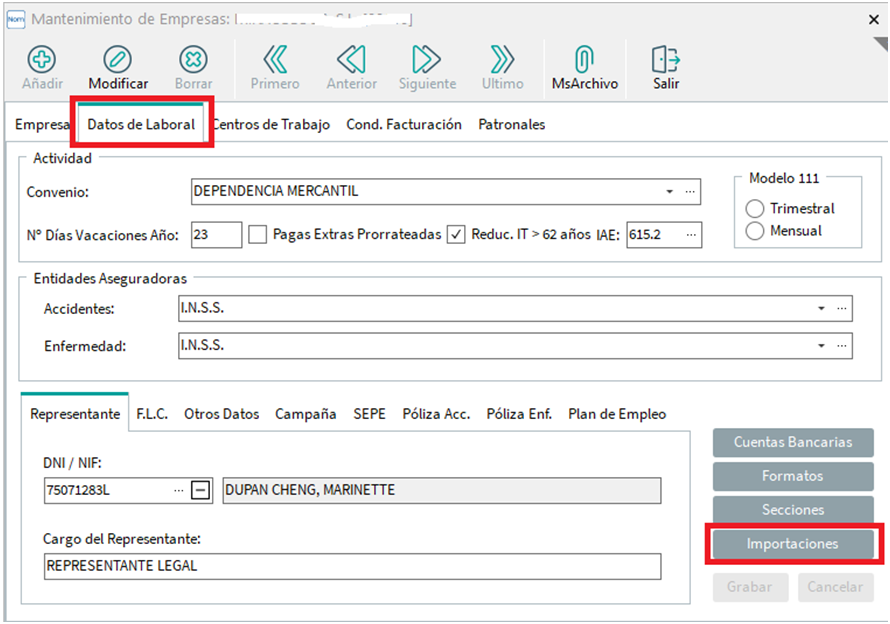The image size is (890, 624).
Task: Go to previous record with Anterior
Action: [351, 59]
